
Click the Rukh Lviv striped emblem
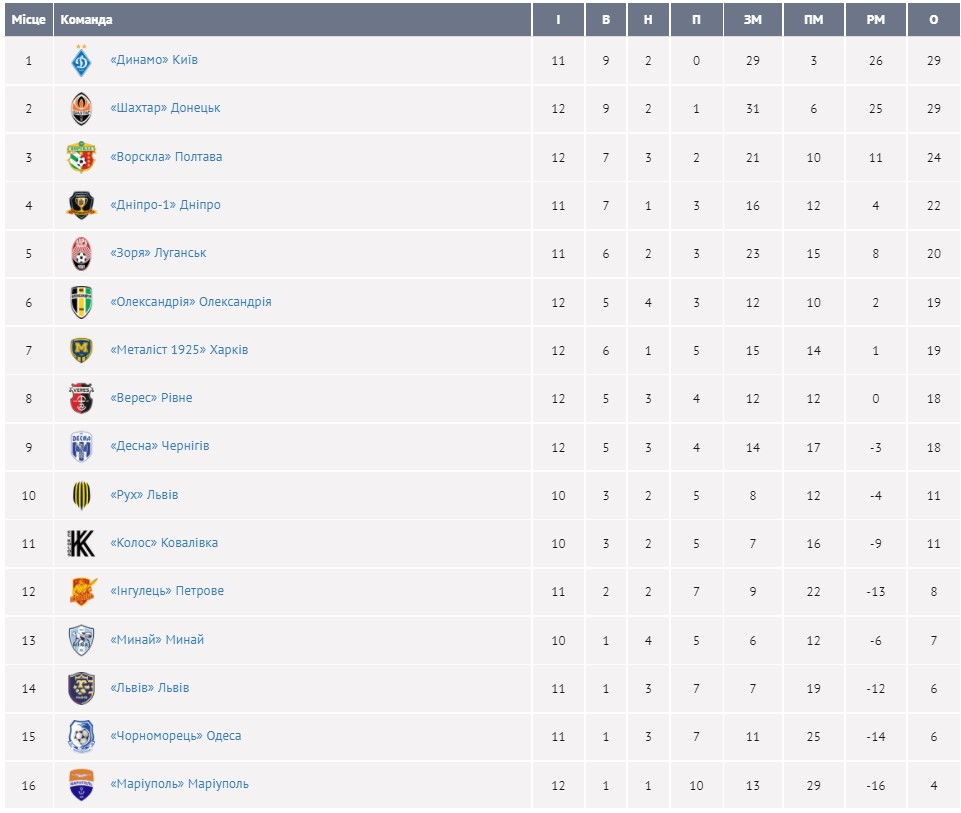(x=81, y=495)
